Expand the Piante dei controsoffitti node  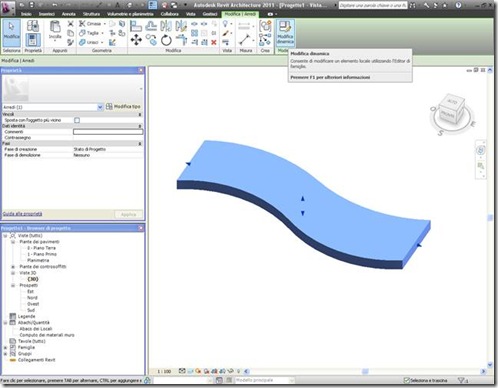[13, 267]
